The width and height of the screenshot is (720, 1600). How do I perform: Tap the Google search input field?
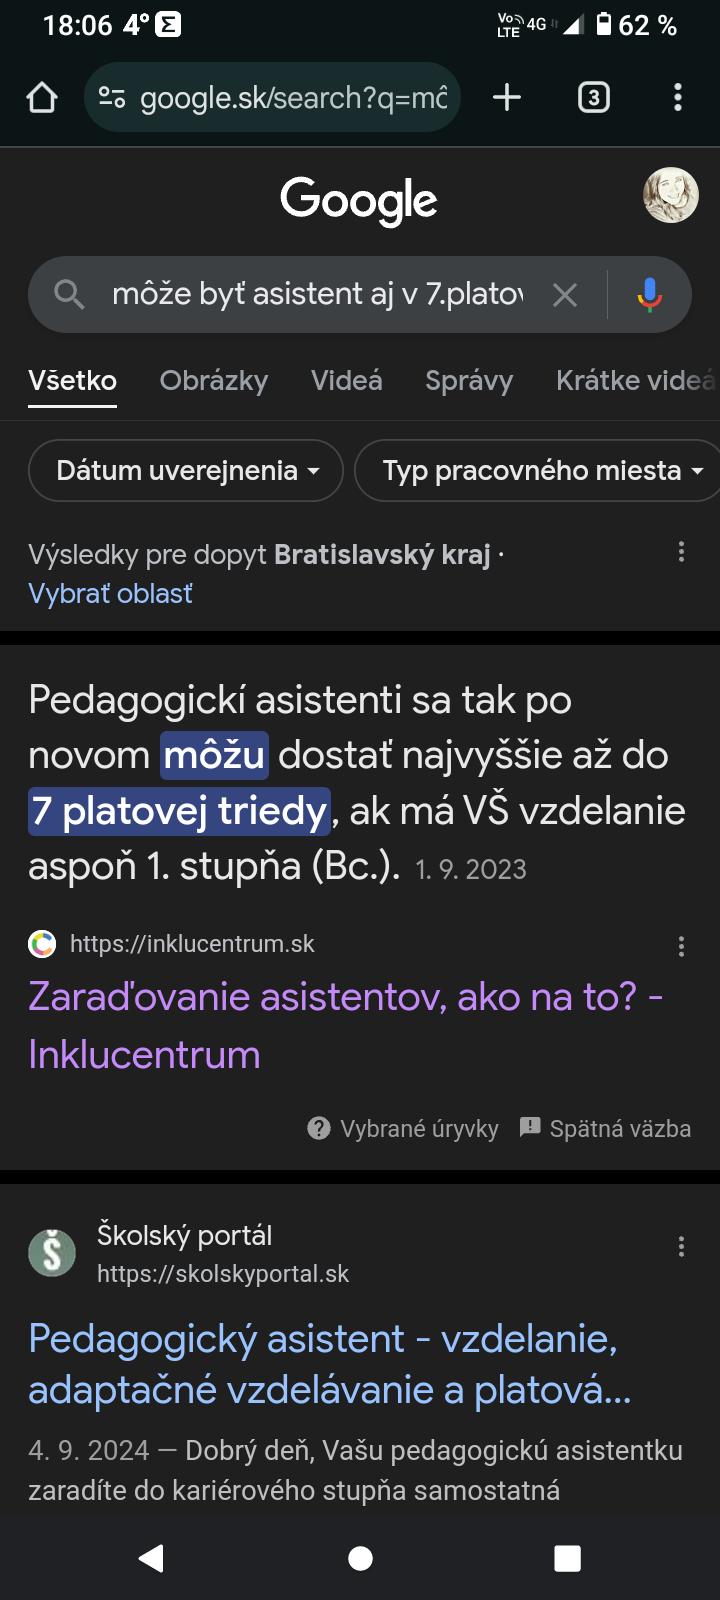pos(315,294)
